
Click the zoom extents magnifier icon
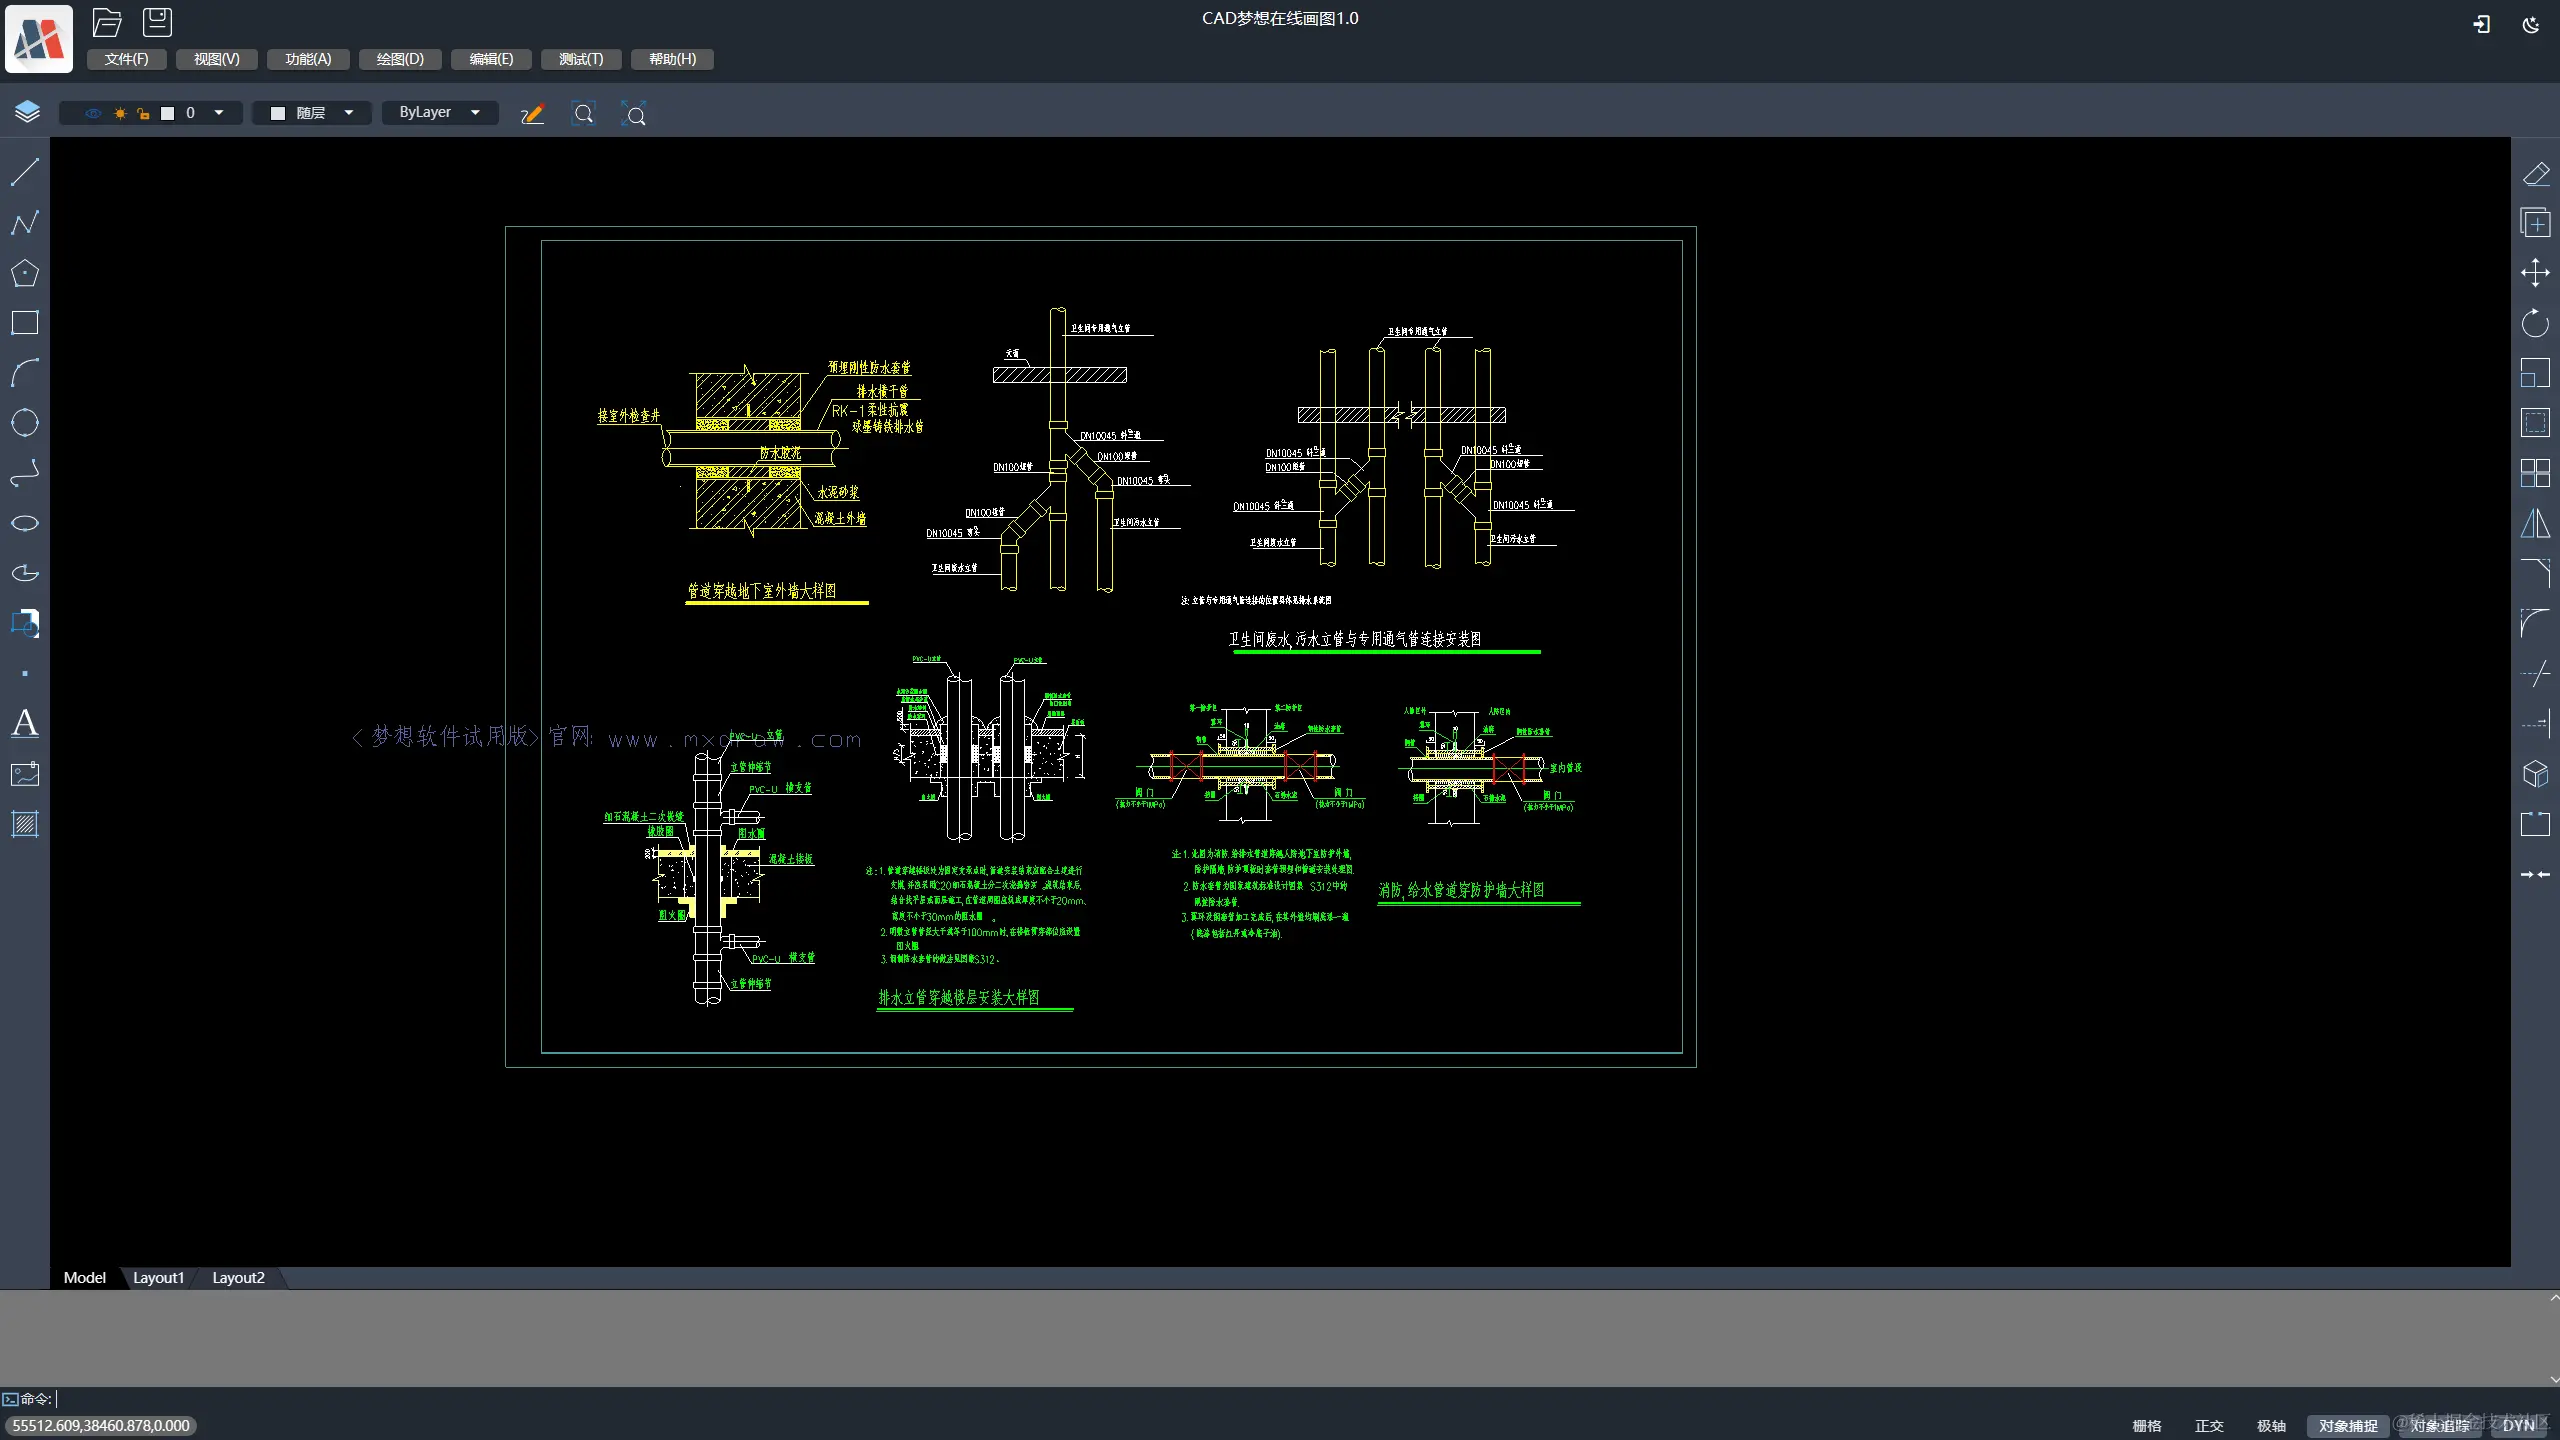click(x=633, y=114)
